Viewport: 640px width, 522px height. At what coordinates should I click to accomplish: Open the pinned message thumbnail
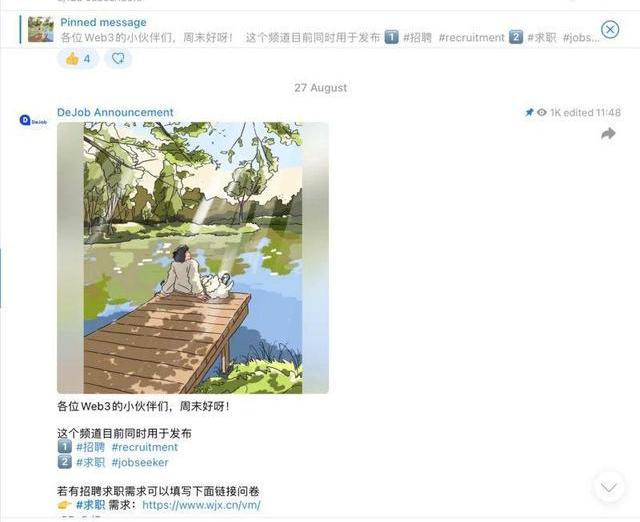tap(40, 29)
